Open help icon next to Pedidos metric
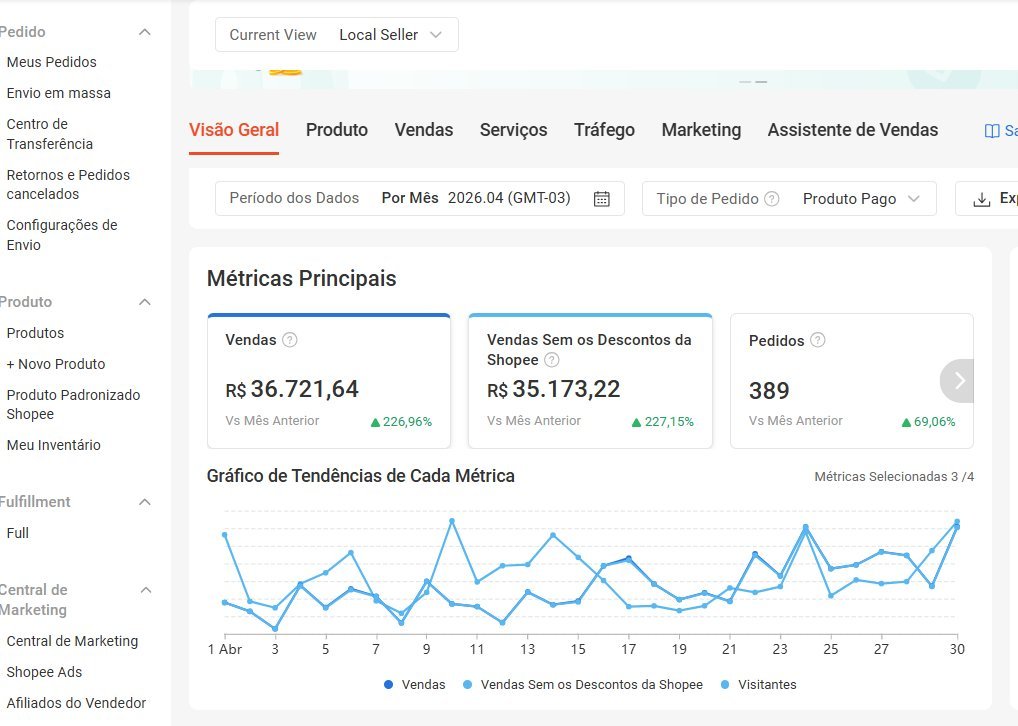 818,340
